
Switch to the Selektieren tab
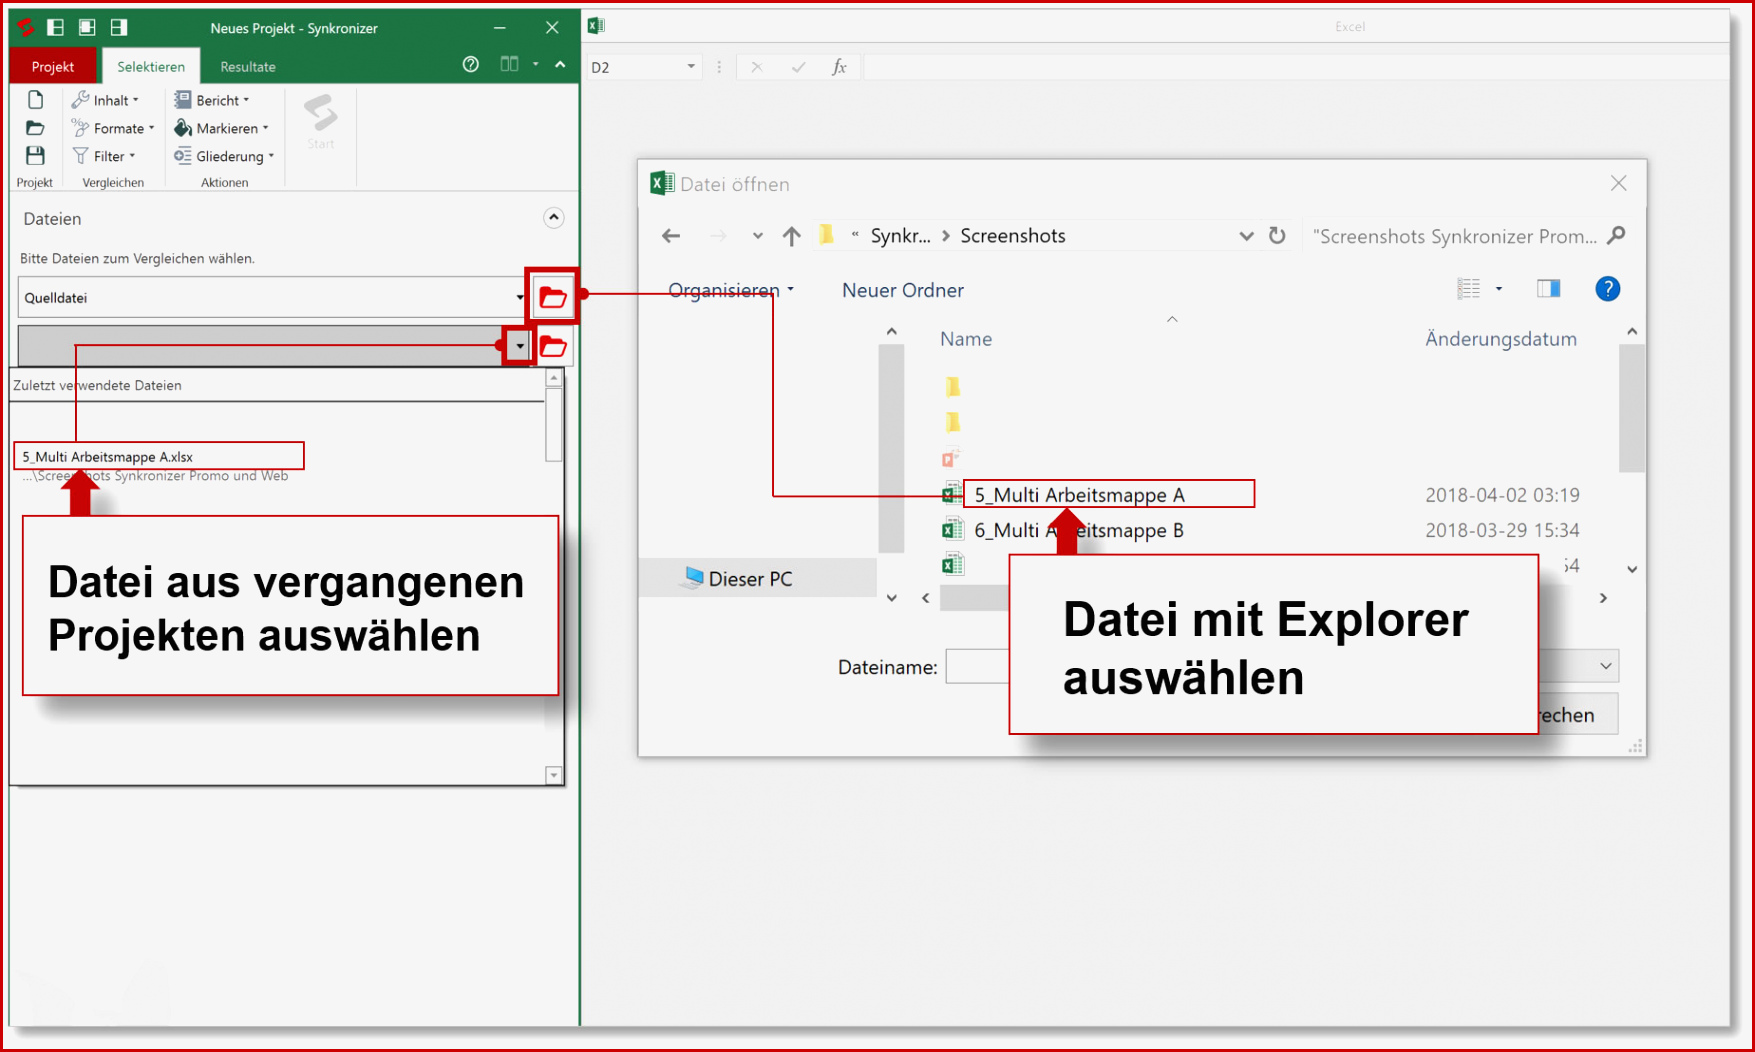pos(151,66)
